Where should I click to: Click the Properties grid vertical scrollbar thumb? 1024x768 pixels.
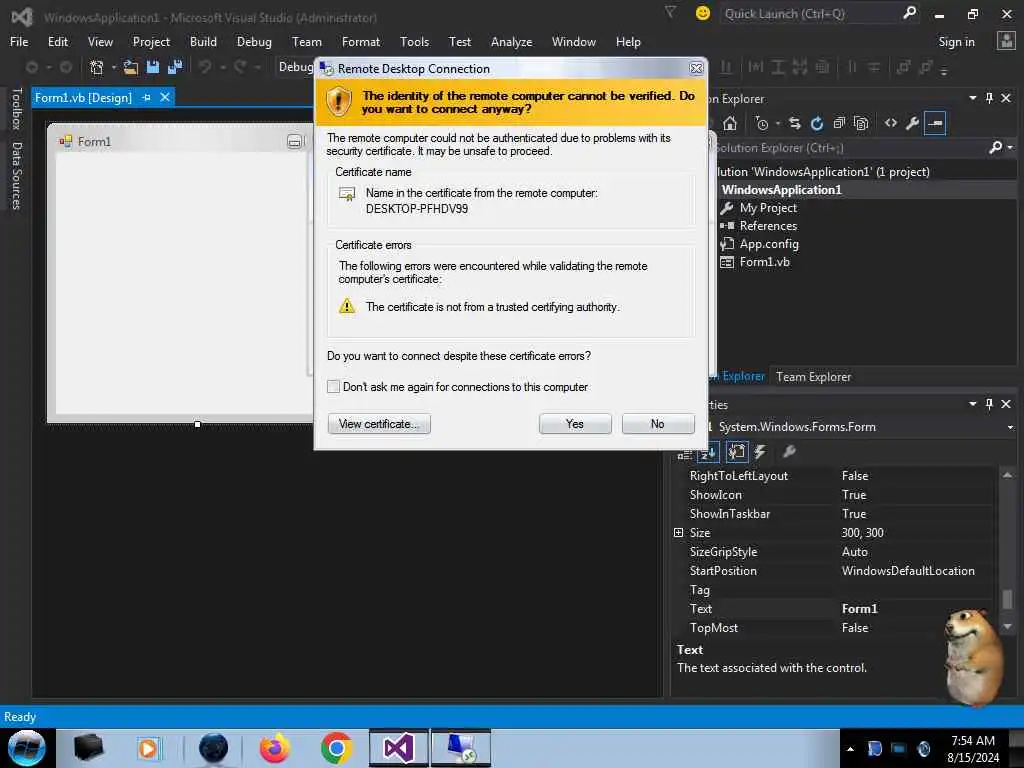coord(1007,599)
